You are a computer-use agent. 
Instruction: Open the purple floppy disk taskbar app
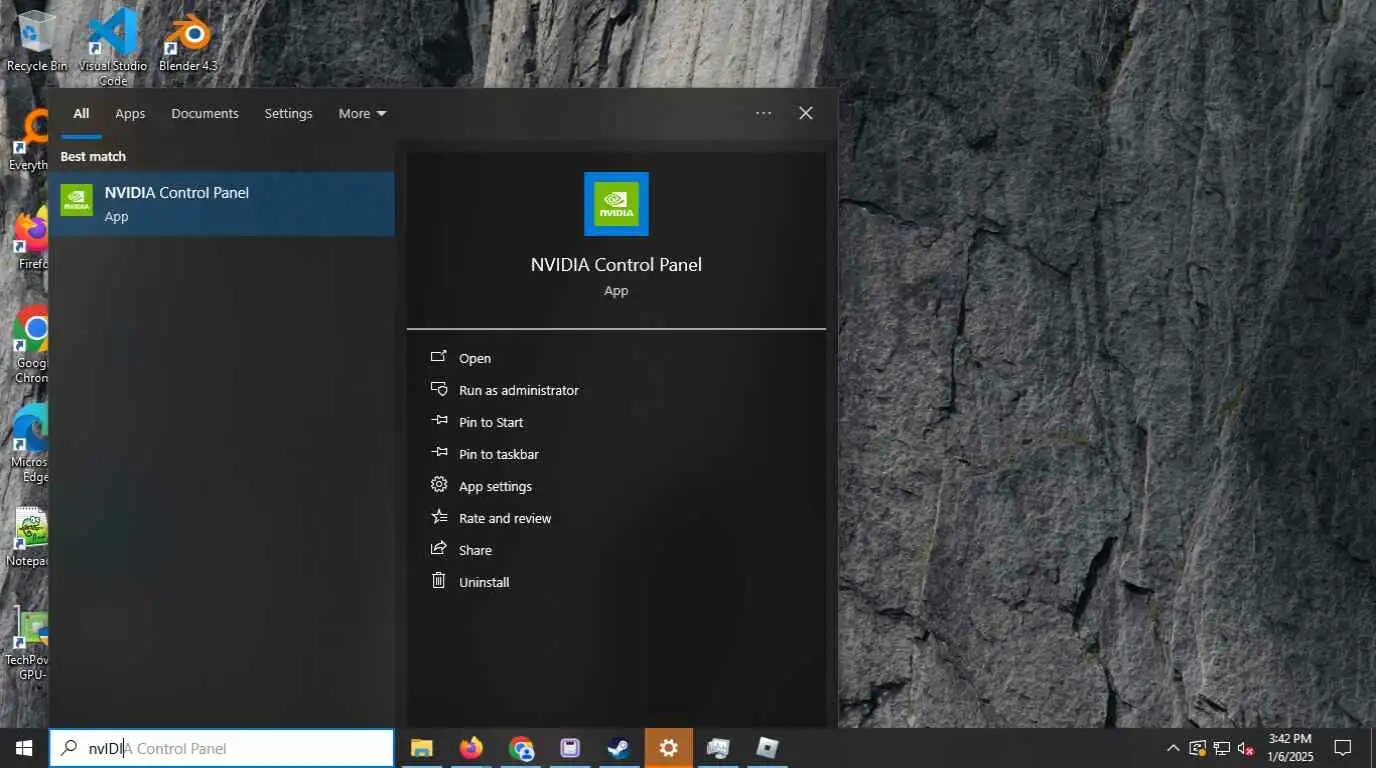pos(570,748)
